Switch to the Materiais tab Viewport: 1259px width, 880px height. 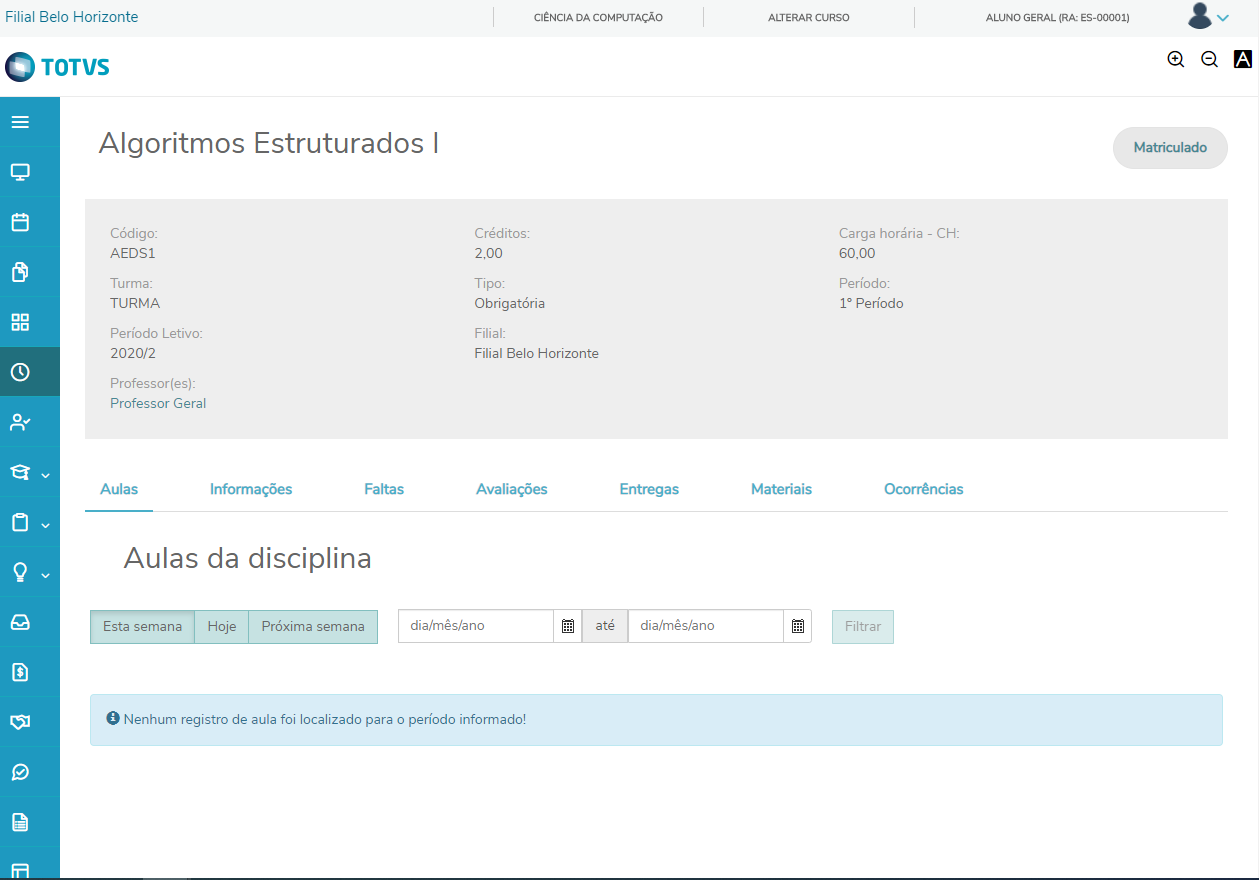781,489
